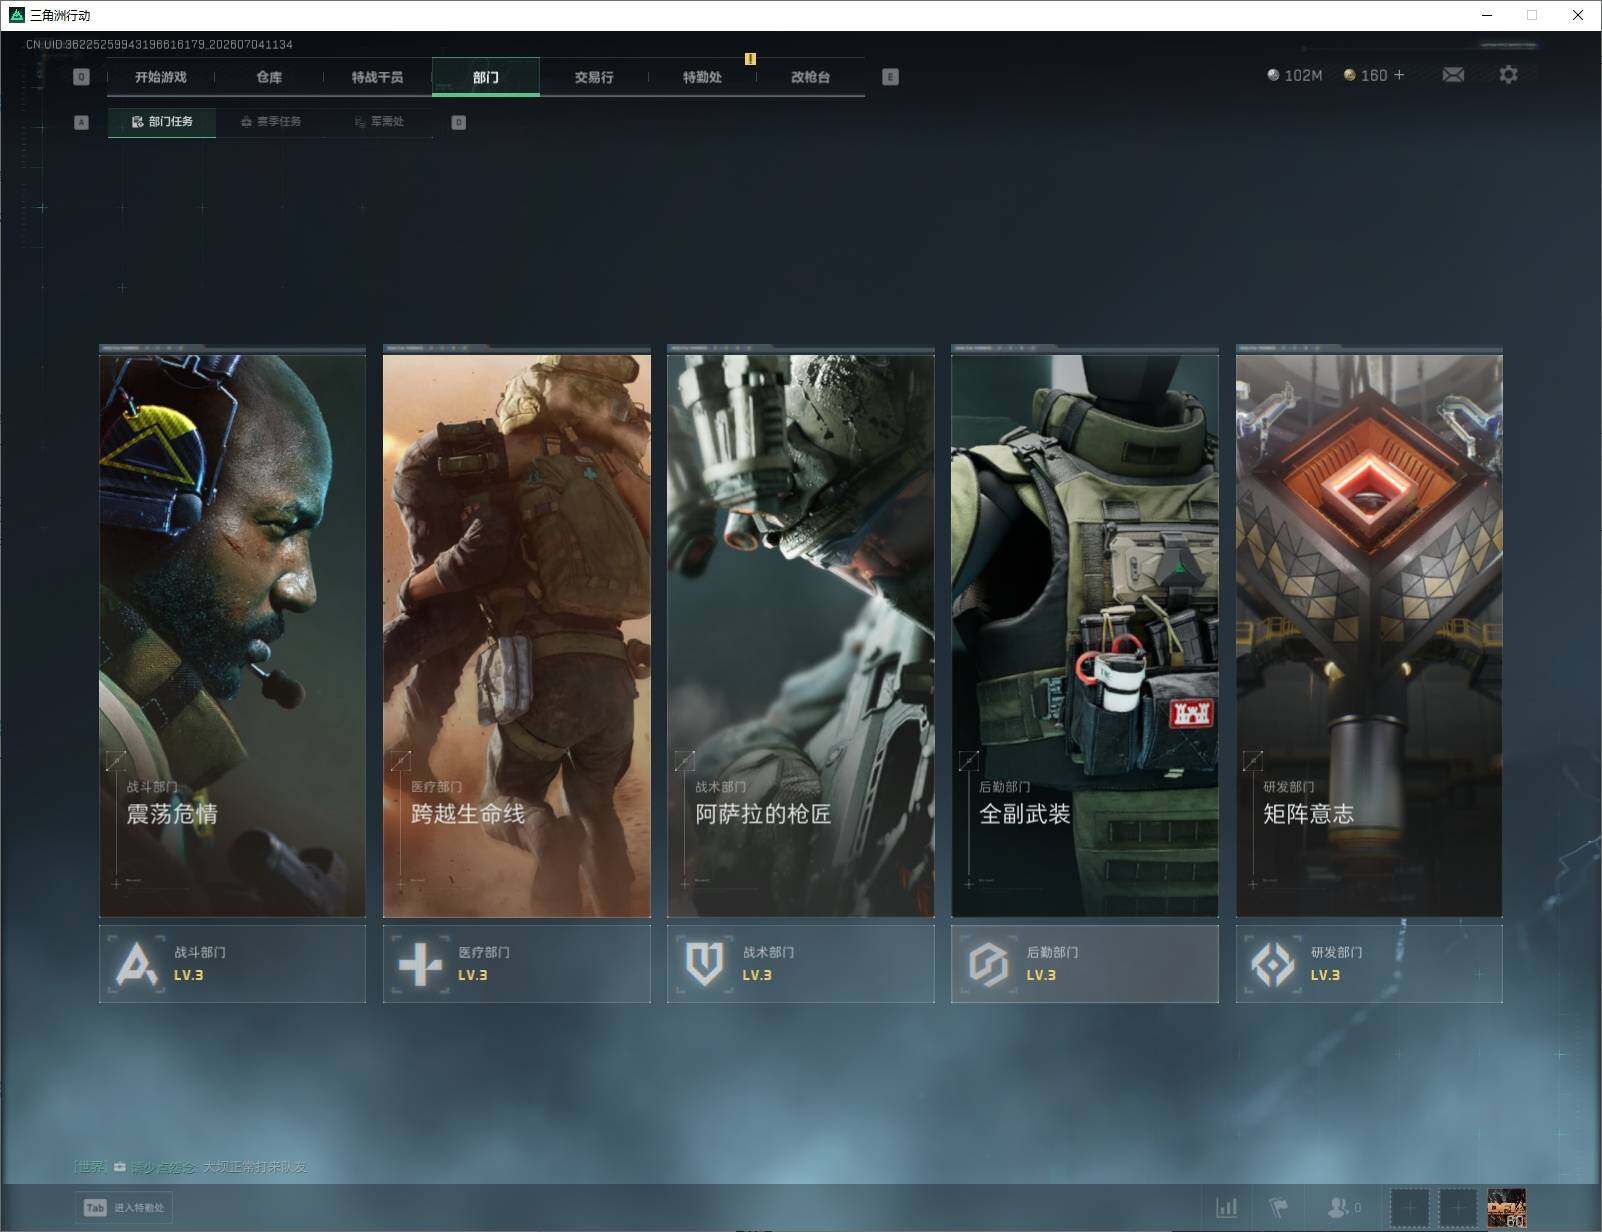
Task: Click the E next-tab key icon
Action: (890, 77)
